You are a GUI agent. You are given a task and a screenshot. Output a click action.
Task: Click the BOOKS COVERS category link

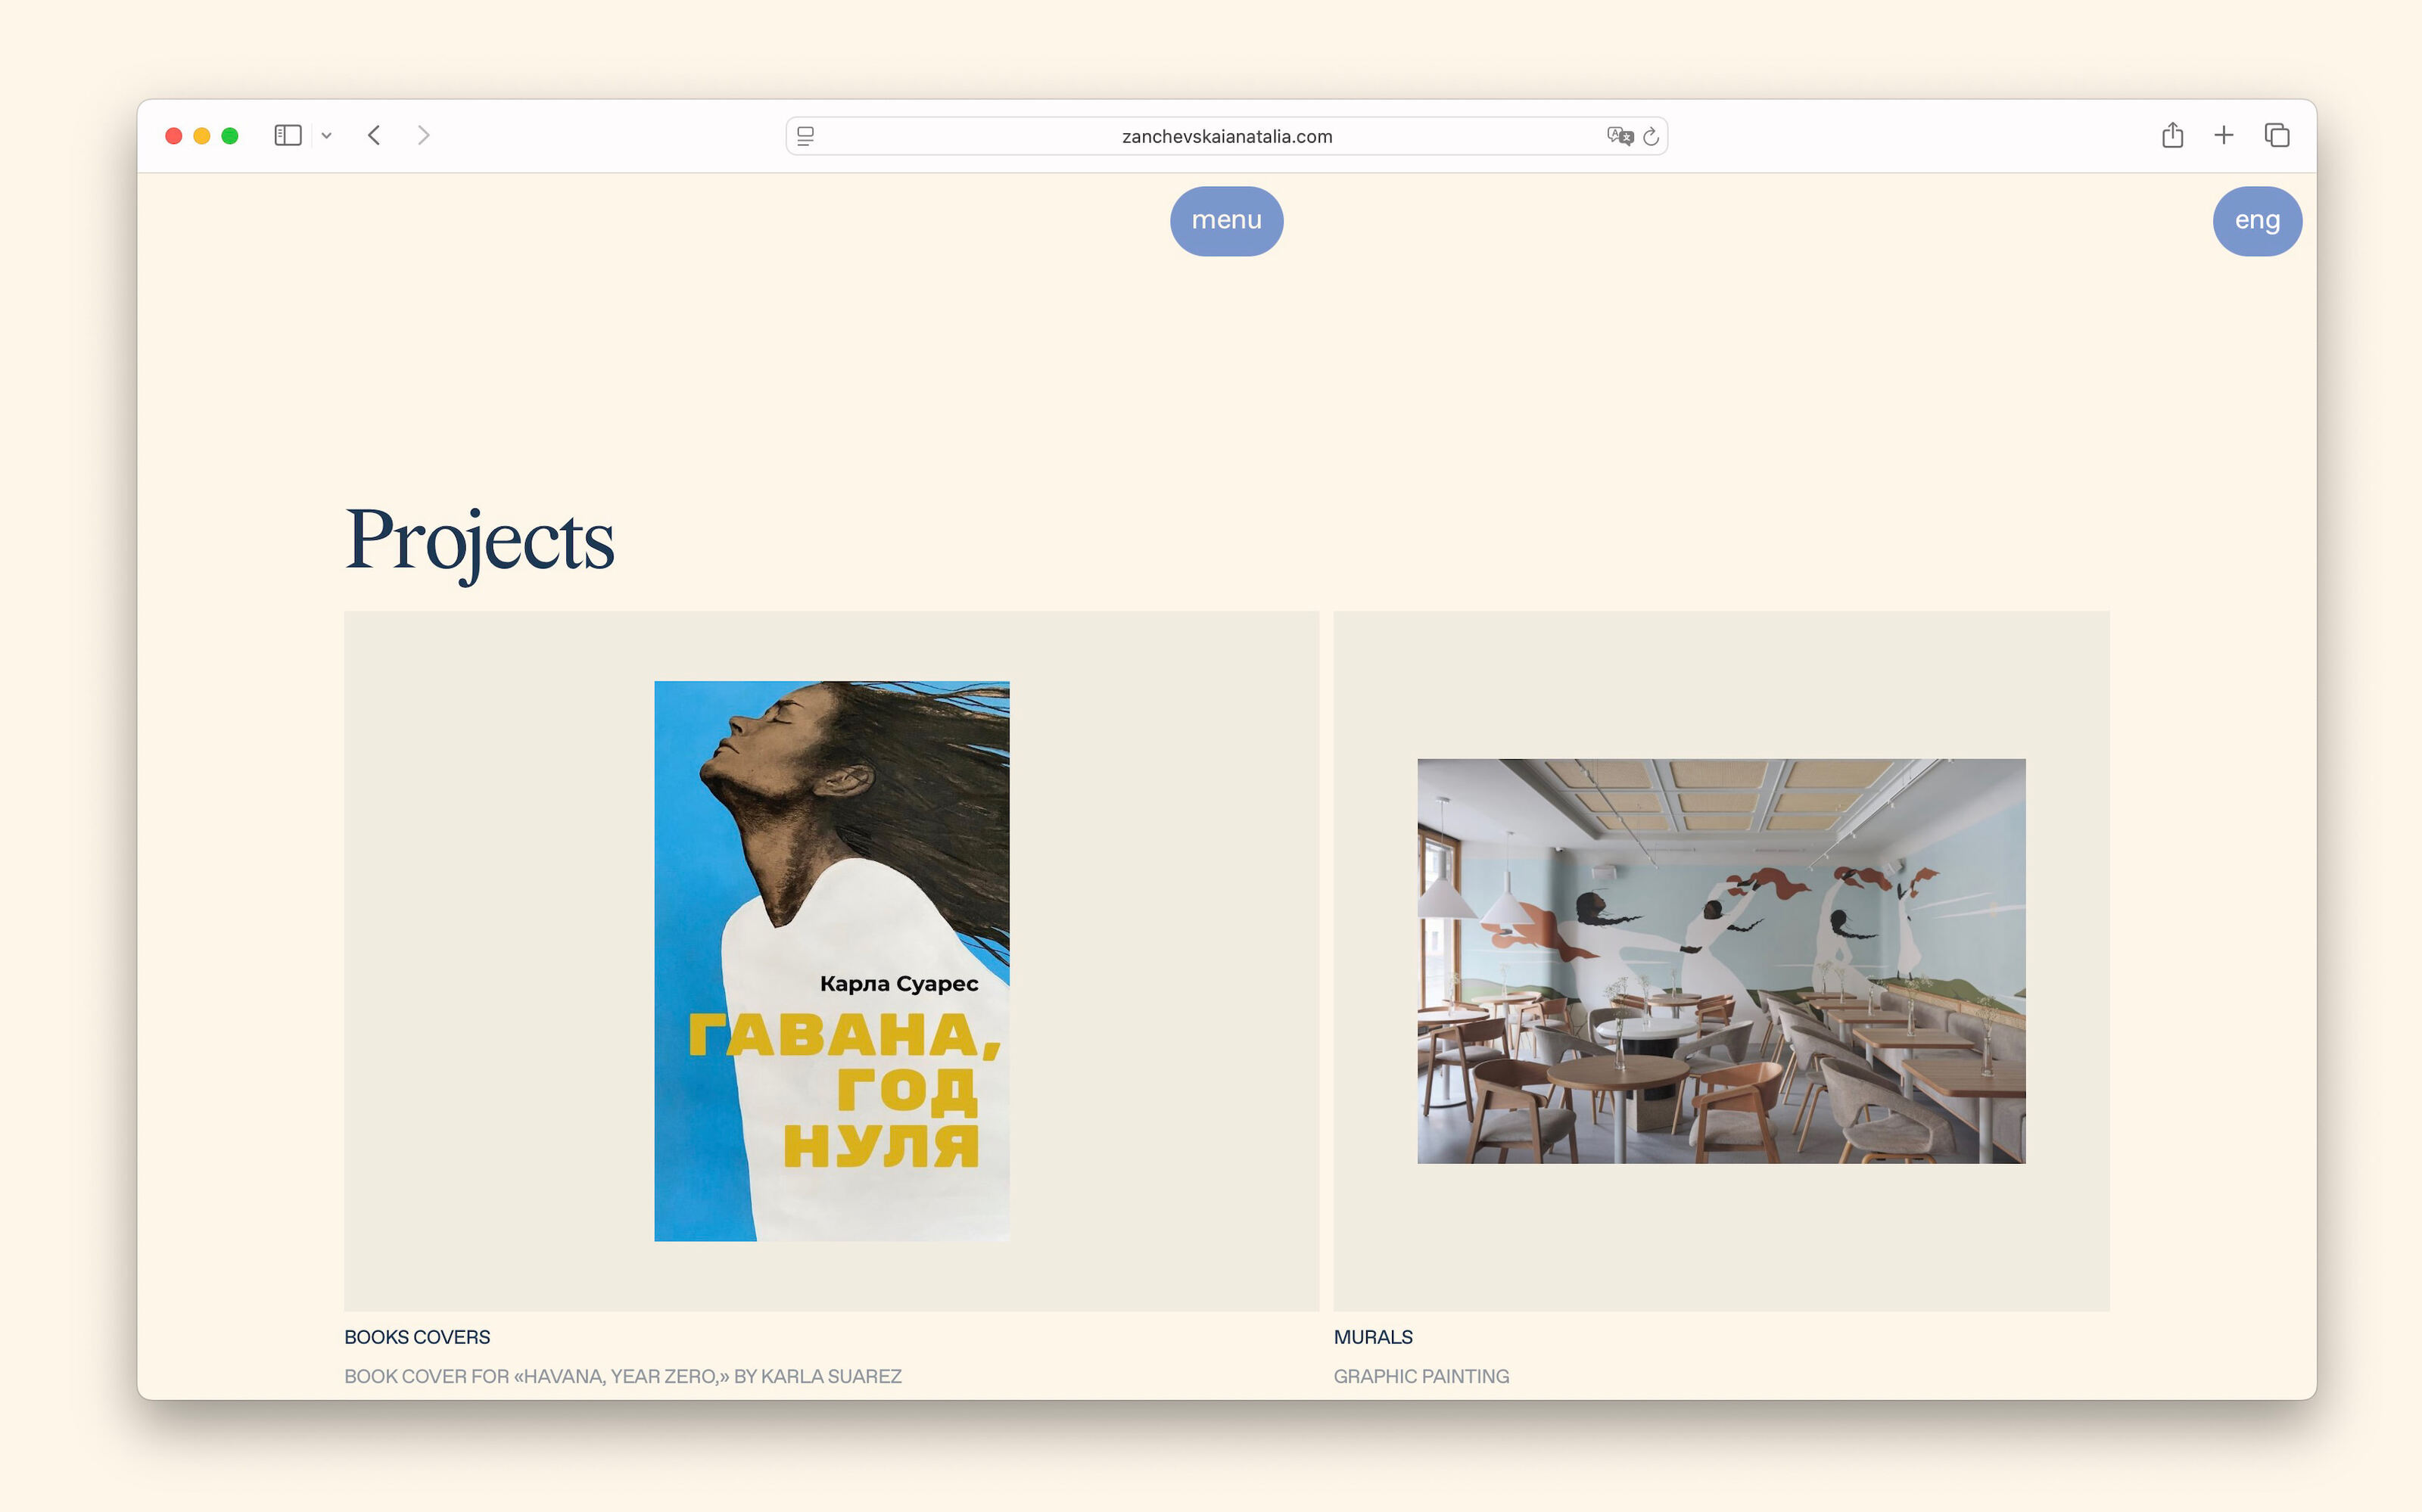tap(417, 1337)
